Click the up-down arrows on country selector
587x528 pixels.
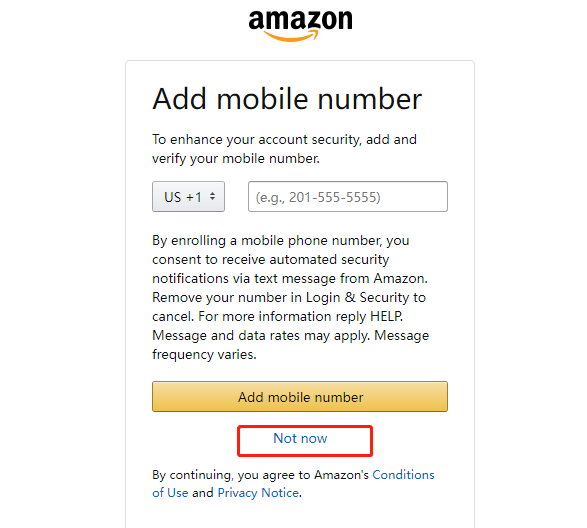pos(212,196)
